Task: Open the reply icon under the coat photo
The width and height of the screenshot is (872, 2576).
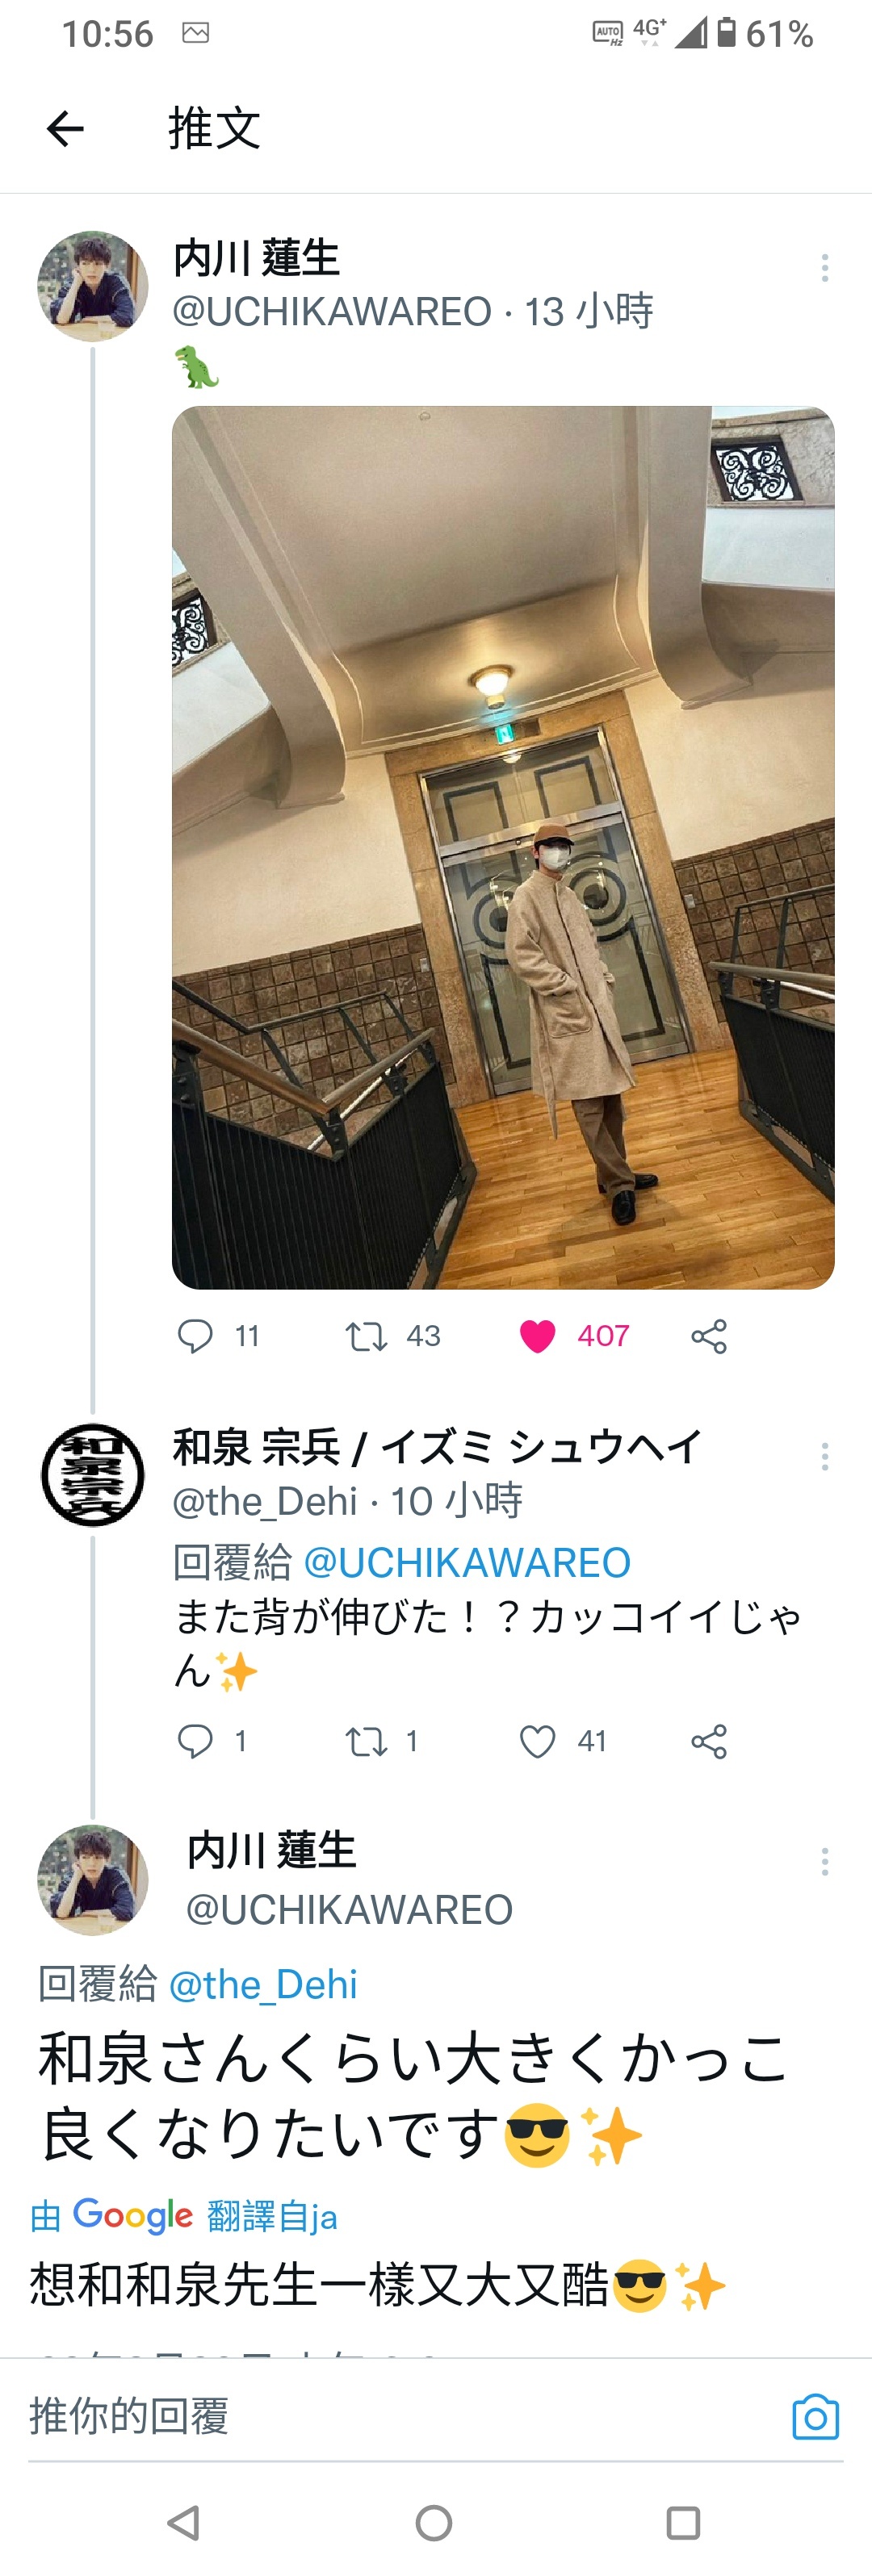Action: click(x=195, y=1336)
